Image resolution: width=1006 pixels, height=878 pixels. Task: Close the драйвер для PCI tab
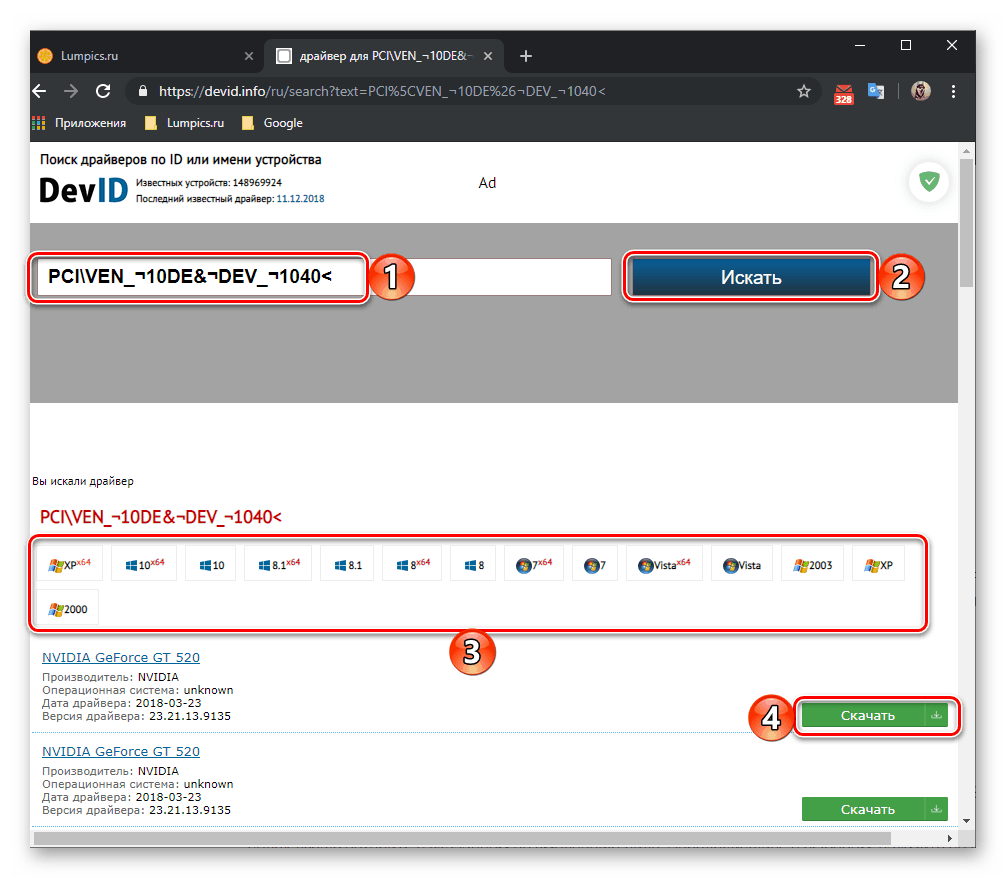click(x=488, y=56)
